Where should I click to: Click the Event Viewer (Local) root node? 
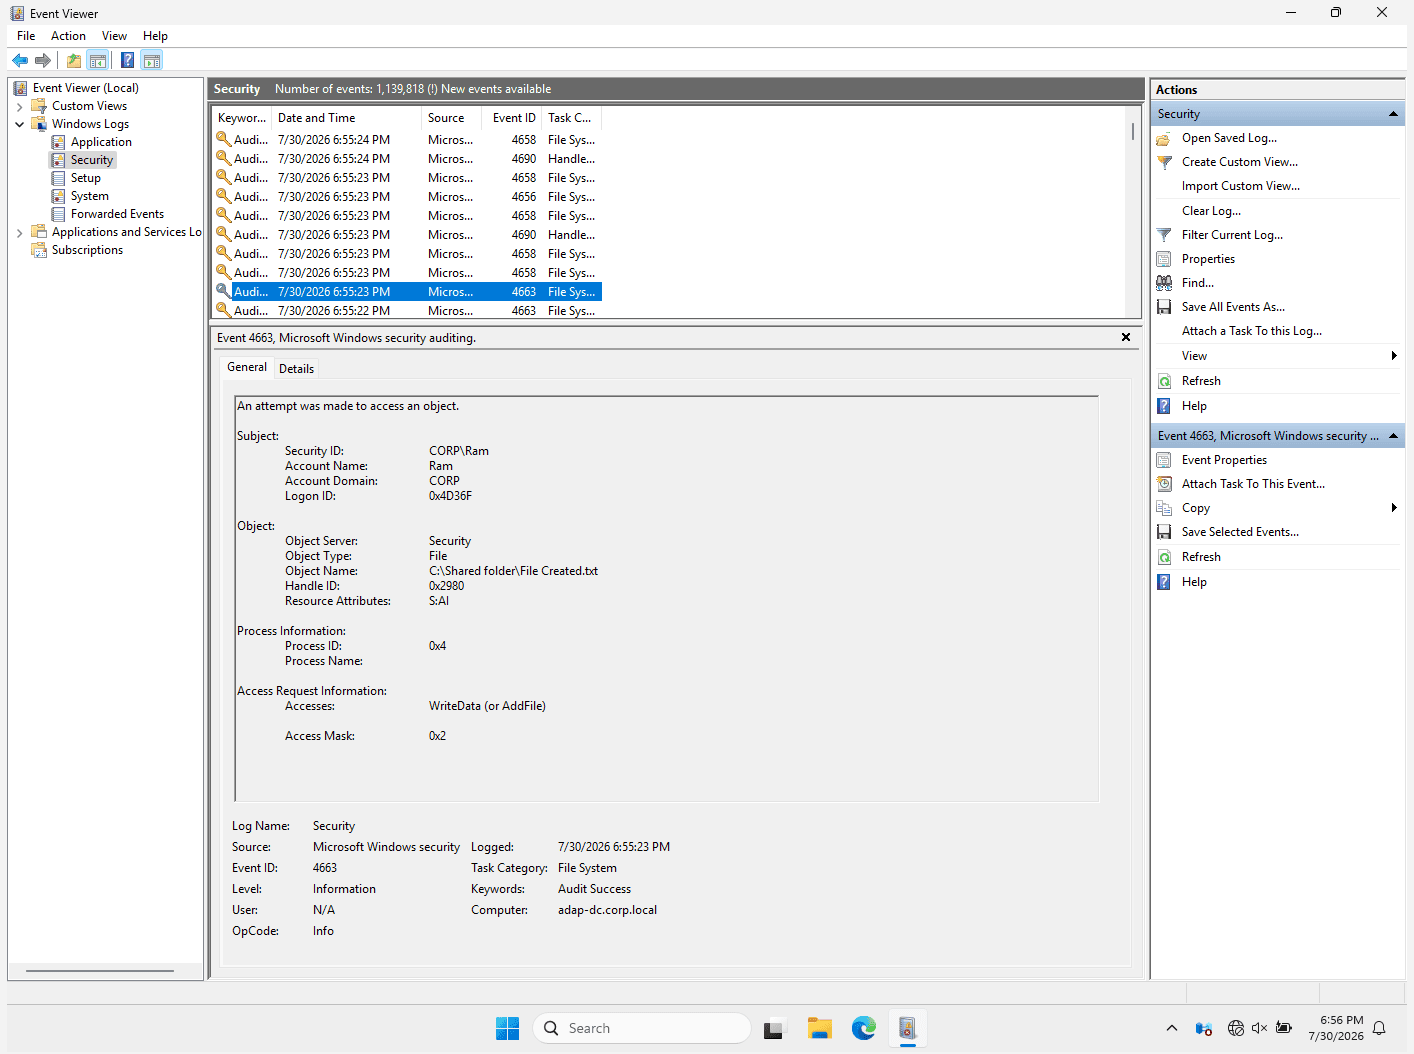click(x=85, y=88)
